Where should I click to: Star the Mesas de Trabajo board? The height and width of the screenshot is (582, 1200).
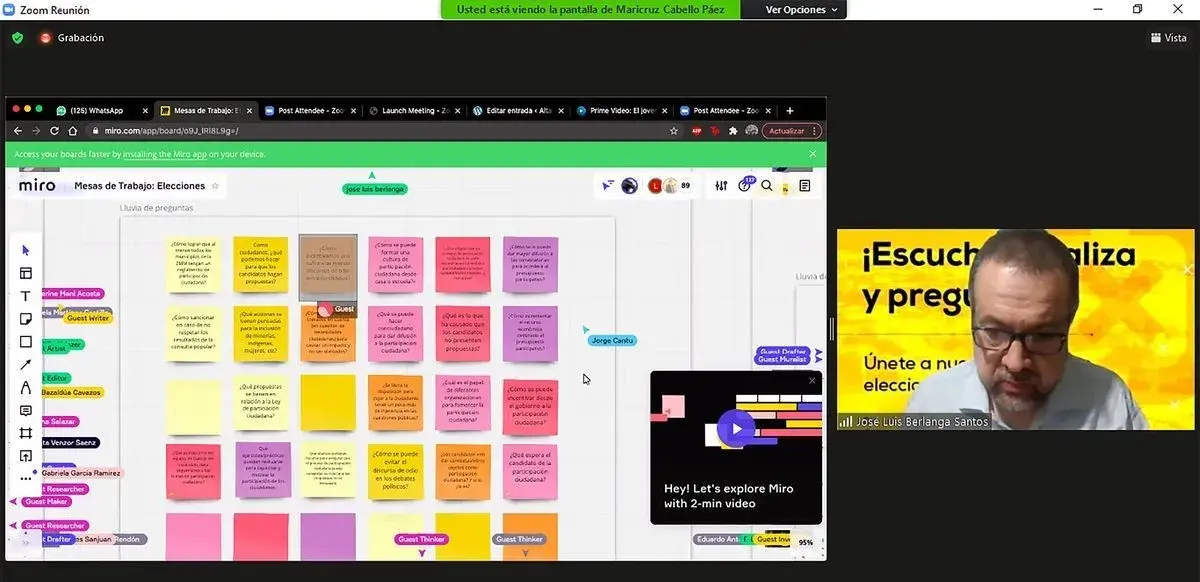[215, 186]
